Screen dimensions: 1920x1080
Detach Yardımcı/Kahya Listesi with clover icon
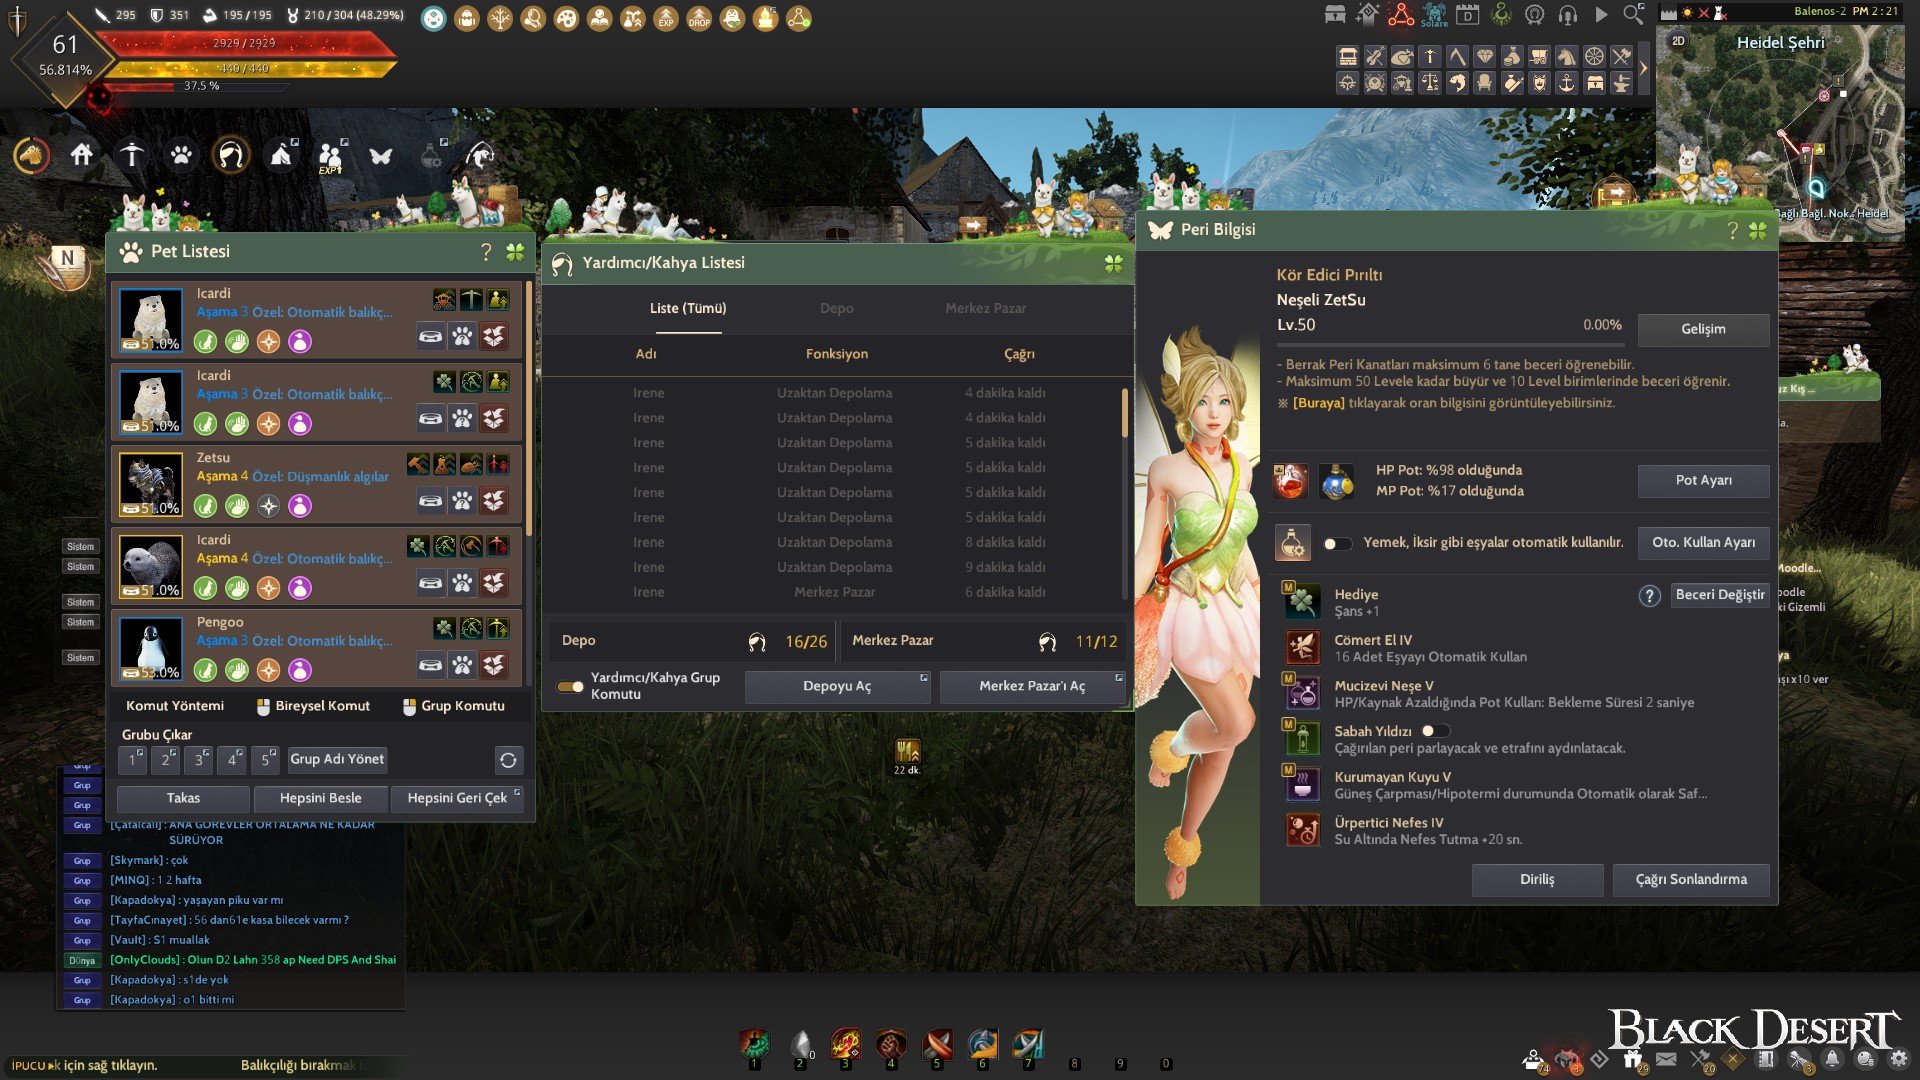[1113, 263]
